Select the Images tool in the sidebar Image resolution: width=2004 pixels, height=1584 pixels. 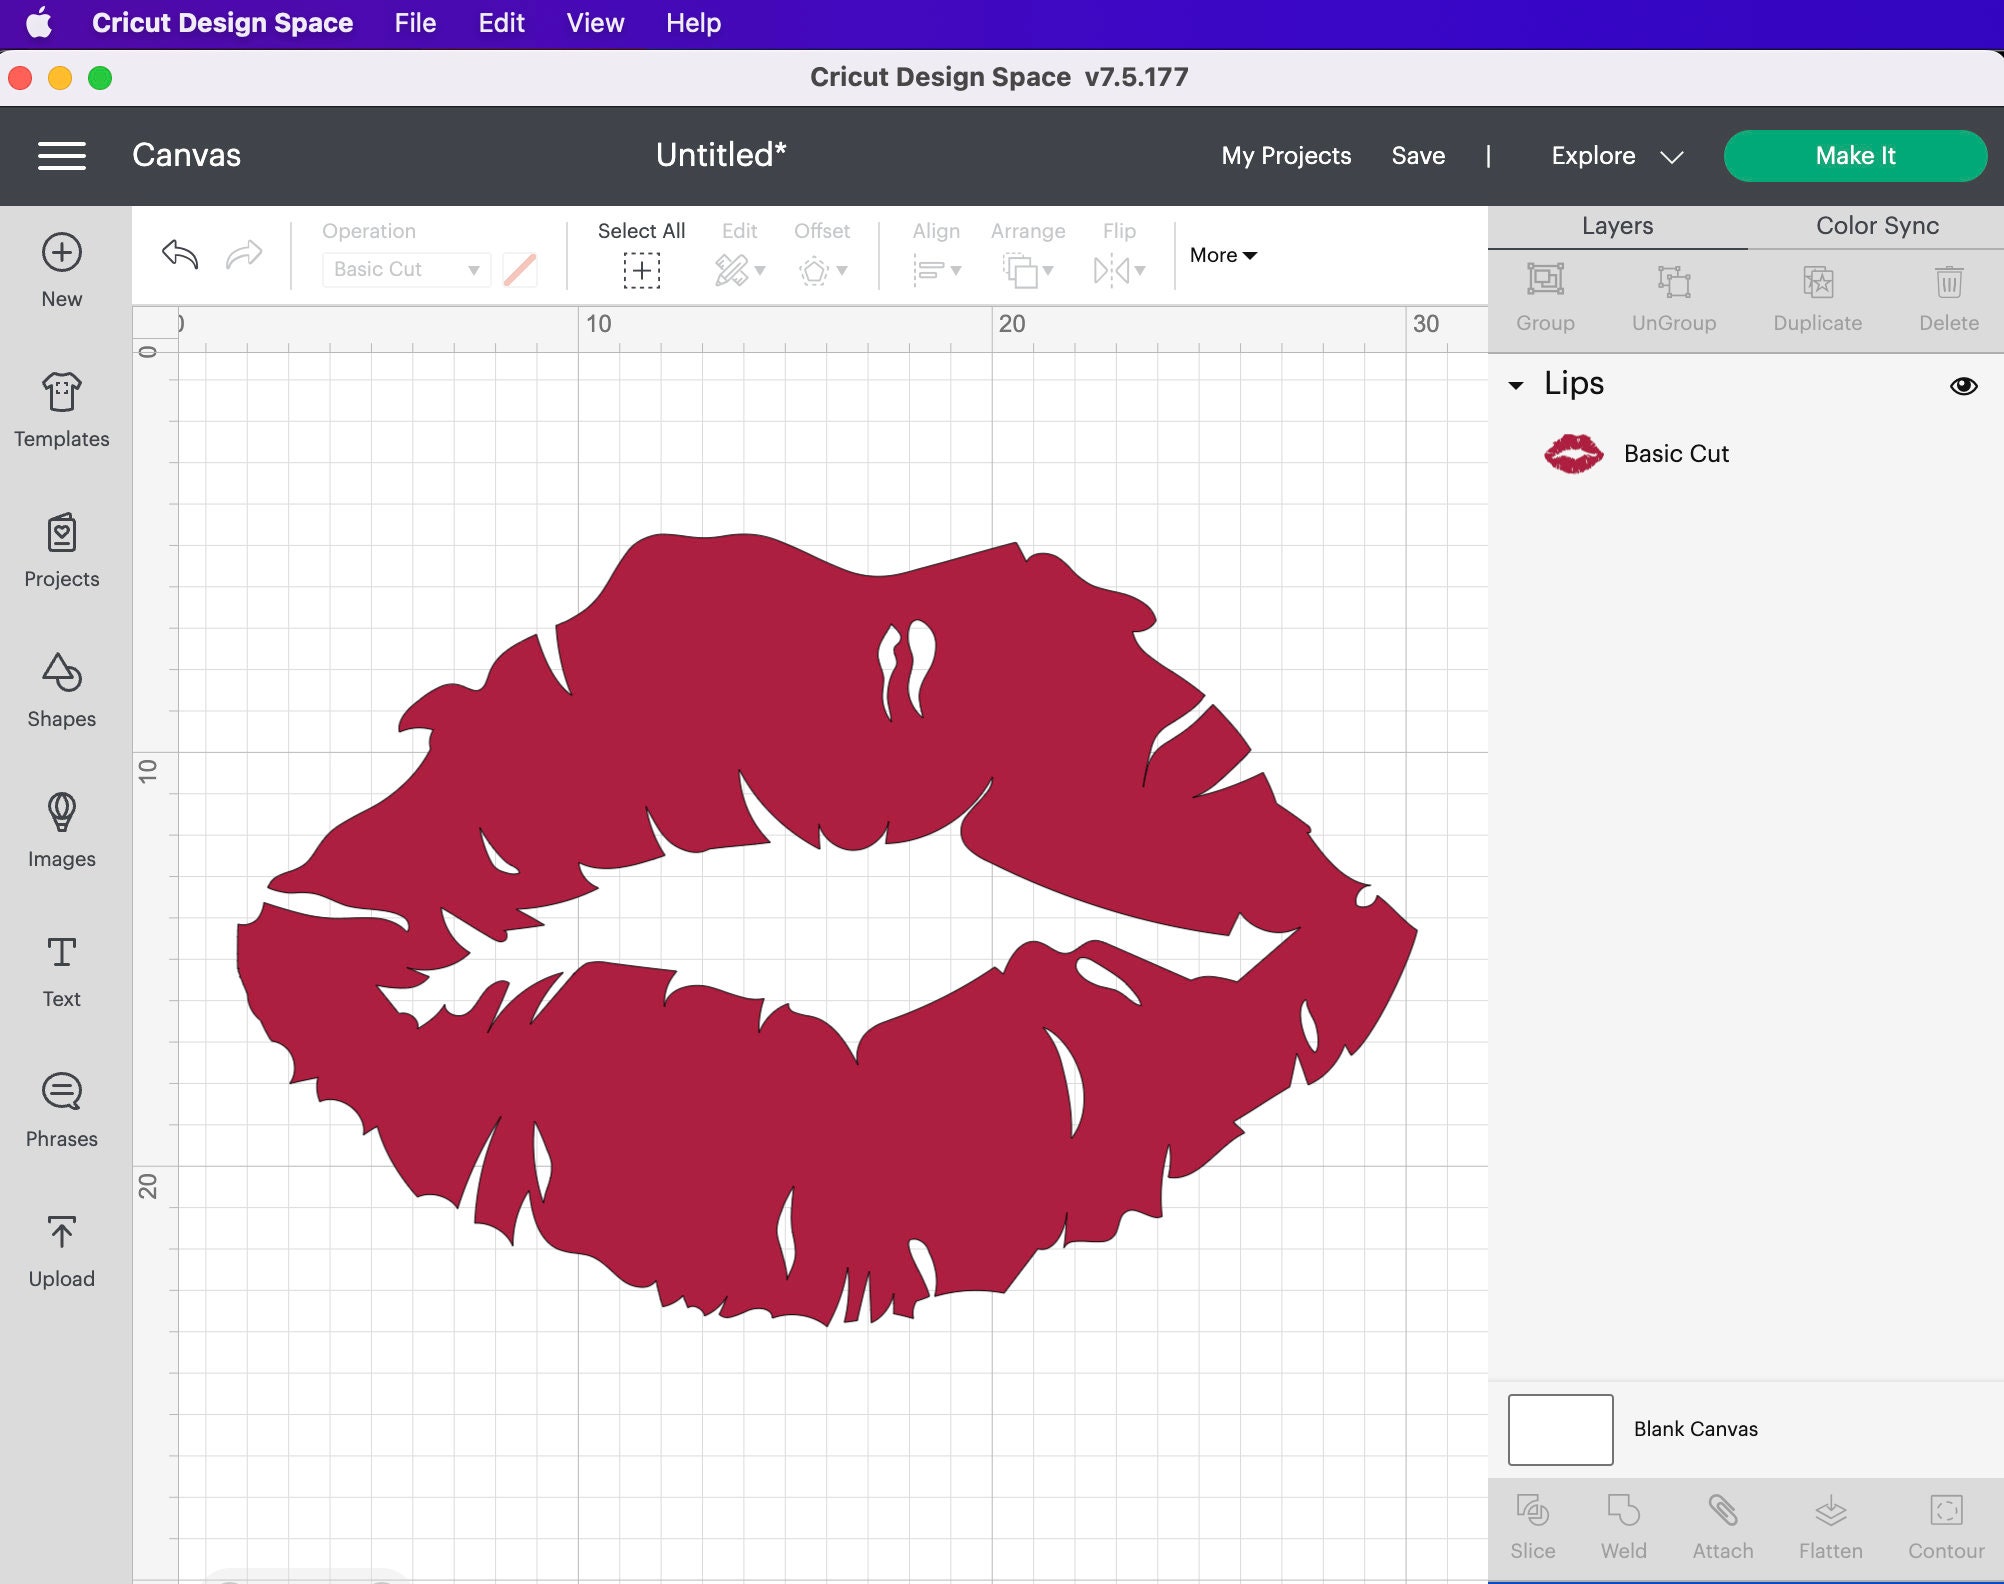pyautogui.click(x=61, y=830)
